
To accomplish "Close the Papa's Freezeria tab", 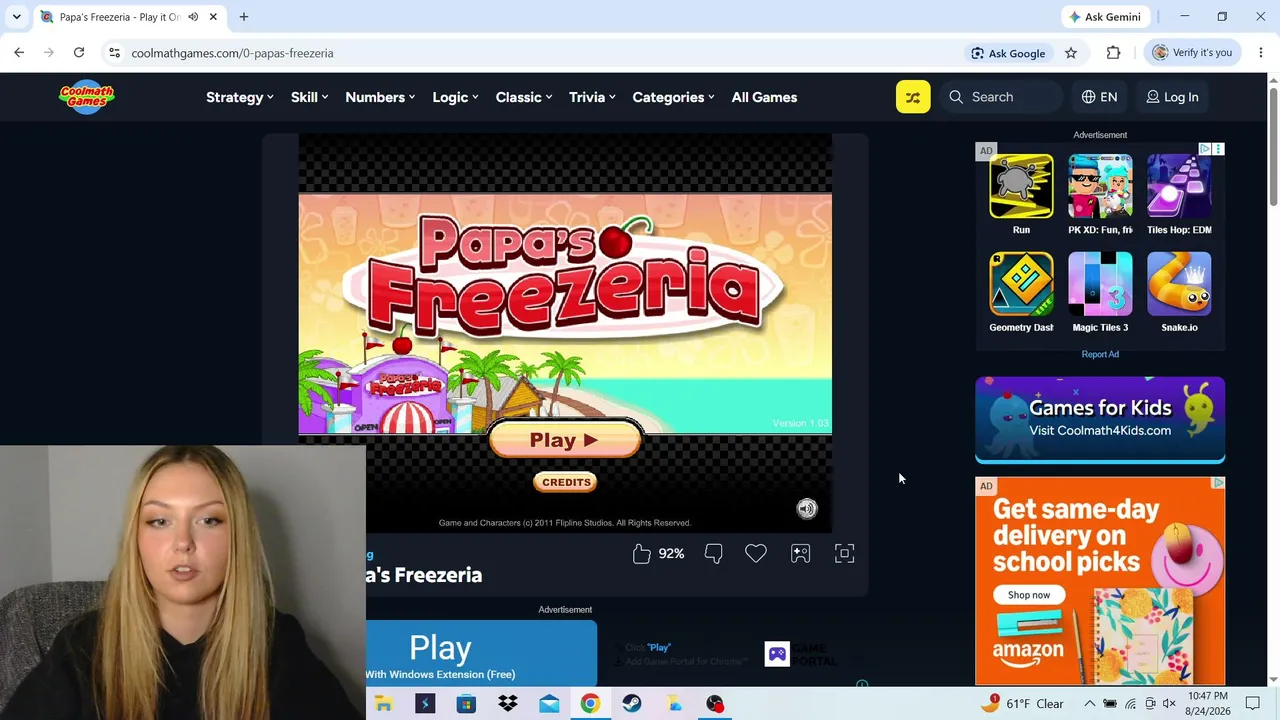I will (213, 17).
